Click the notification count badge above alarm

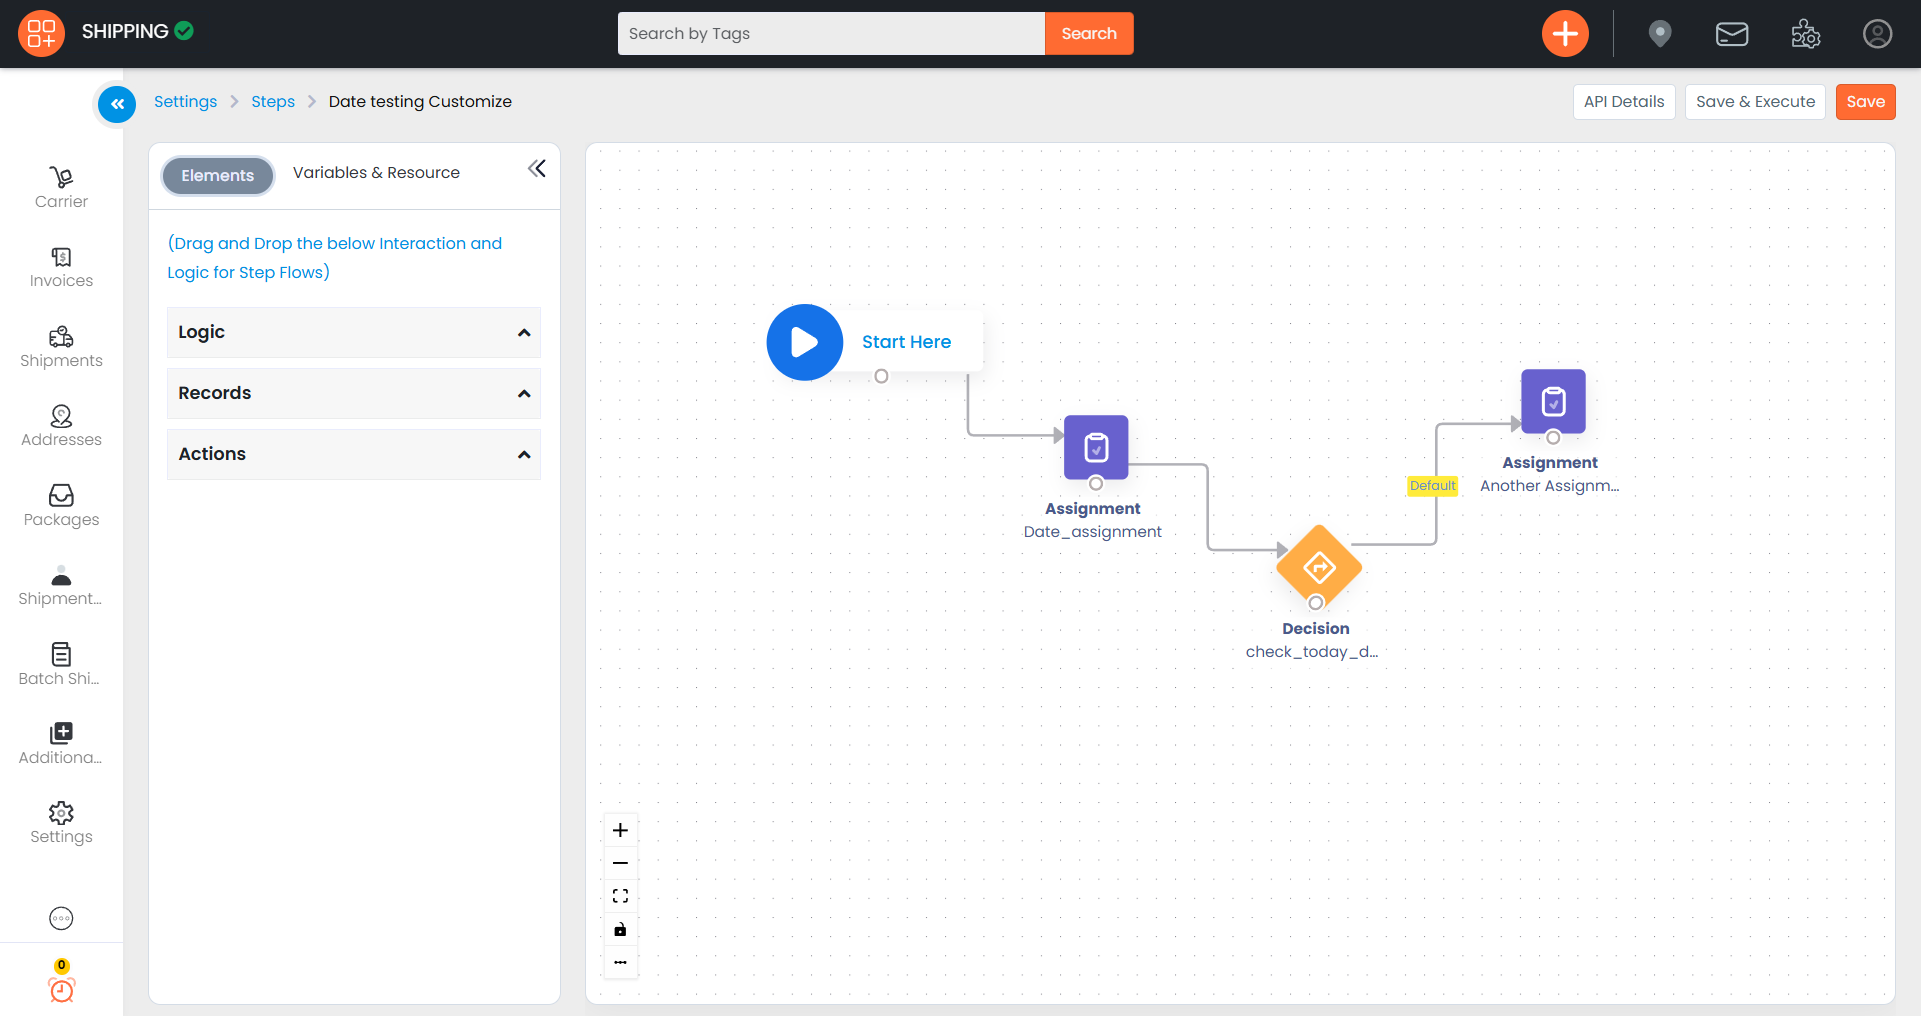click(x=62, y=966)
